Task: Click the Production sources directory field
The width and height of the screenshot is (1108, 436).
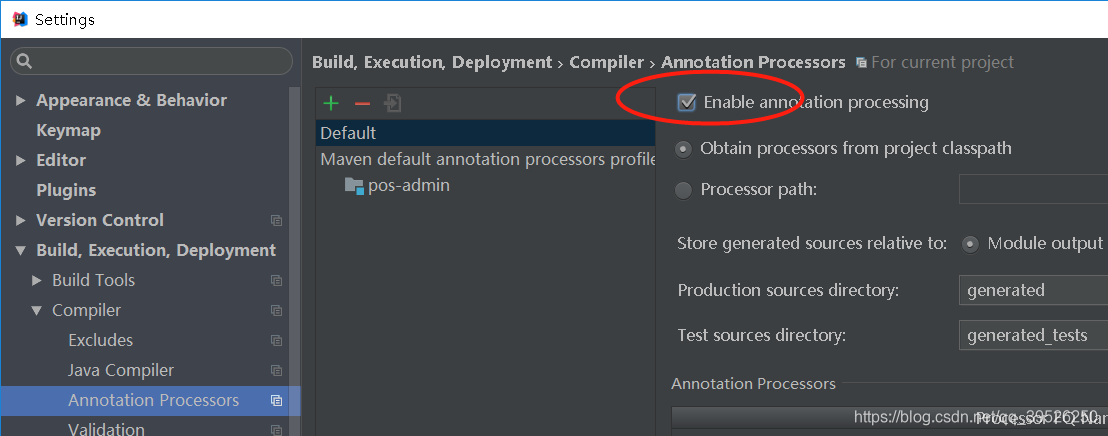Action: (1030, 290)
